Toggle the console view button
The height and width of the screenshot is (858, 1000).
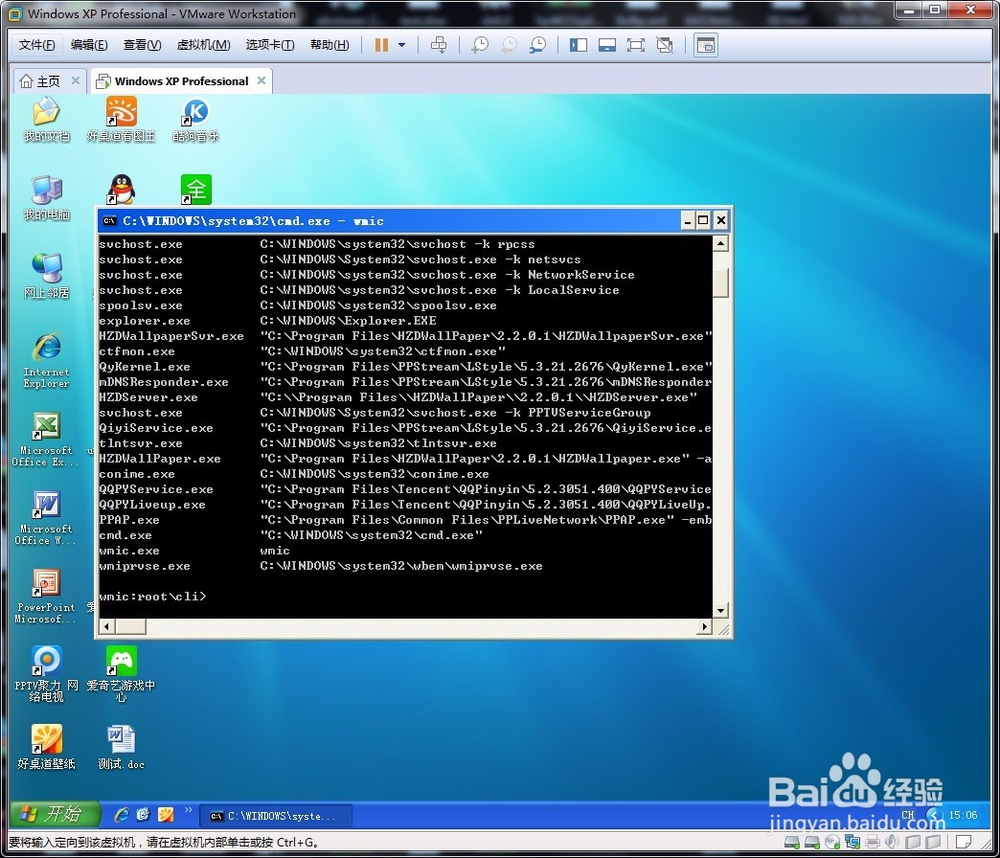pos(705,45)
